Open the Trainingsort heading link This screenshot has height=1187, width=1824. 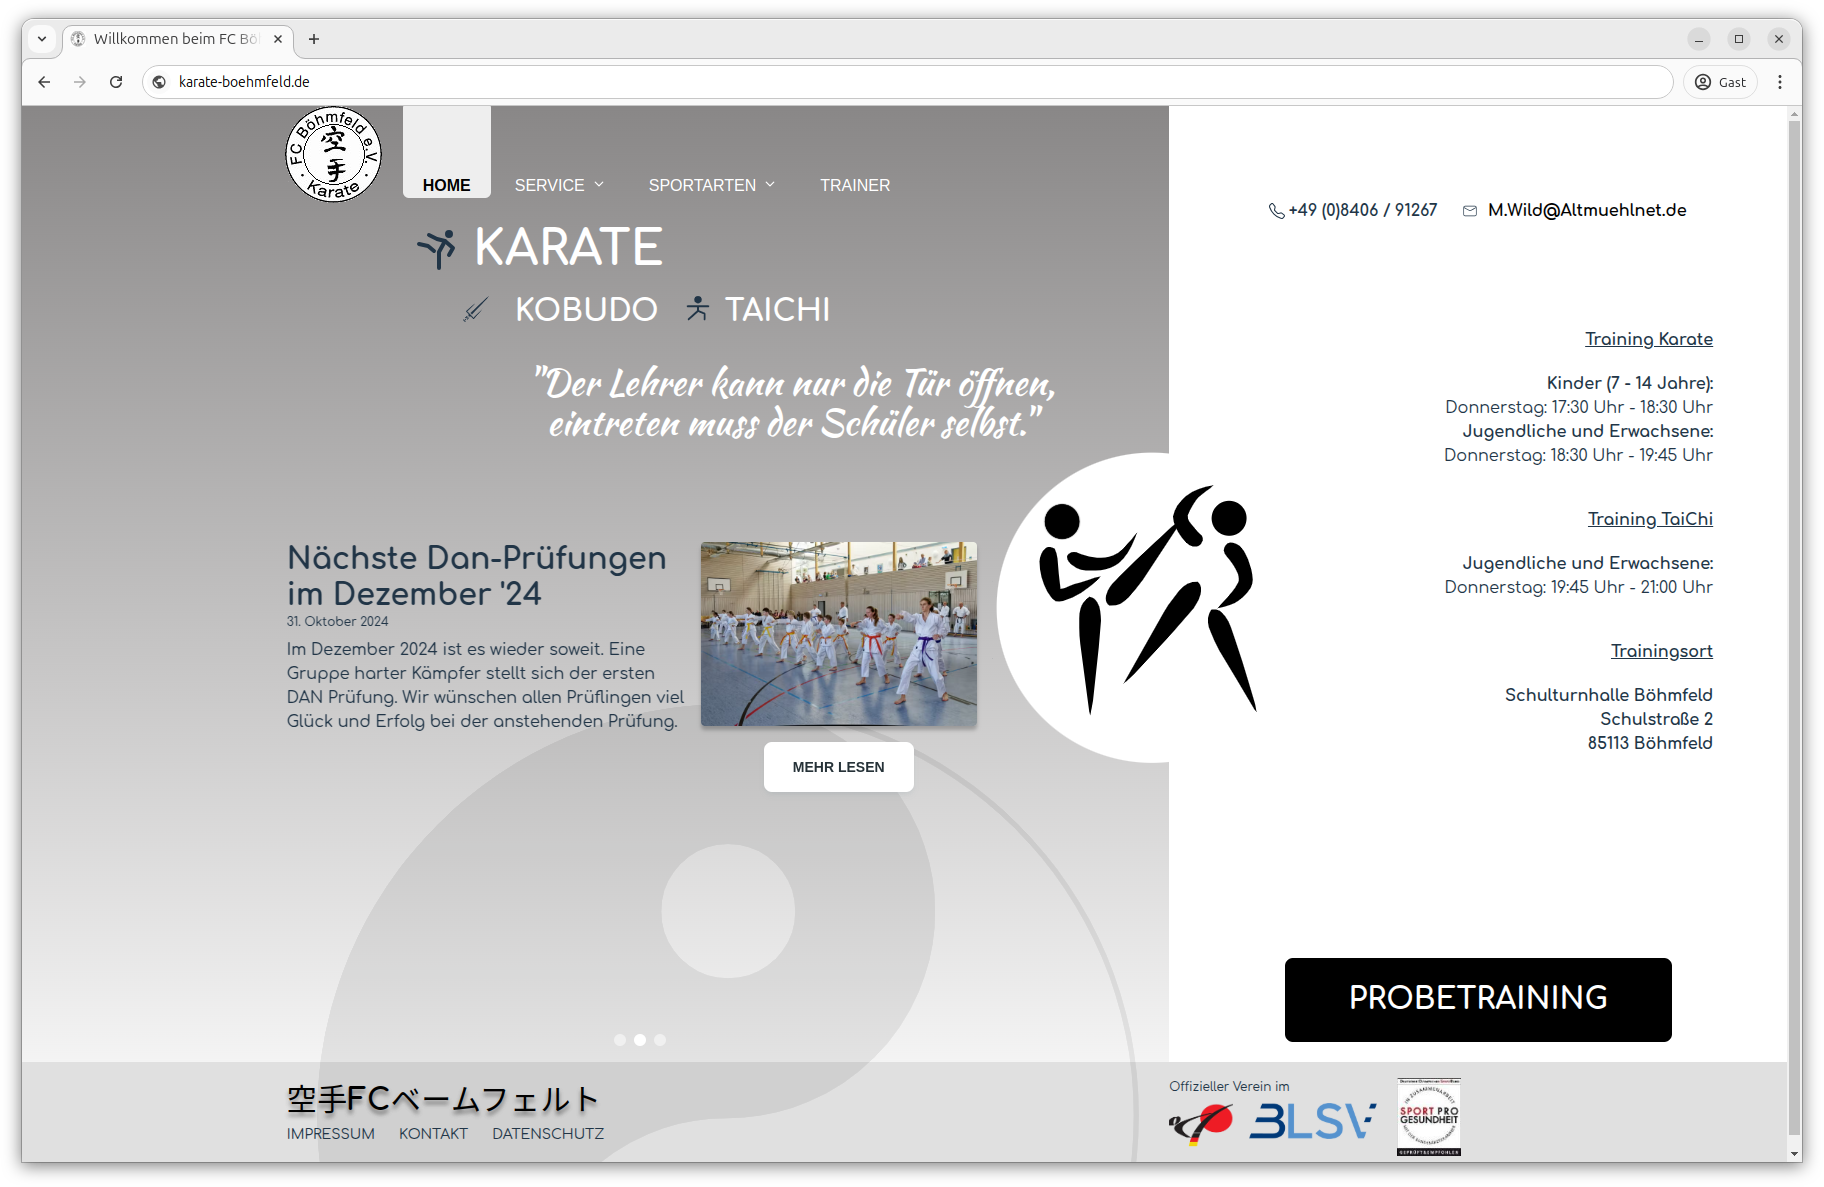click(1662, 651)
